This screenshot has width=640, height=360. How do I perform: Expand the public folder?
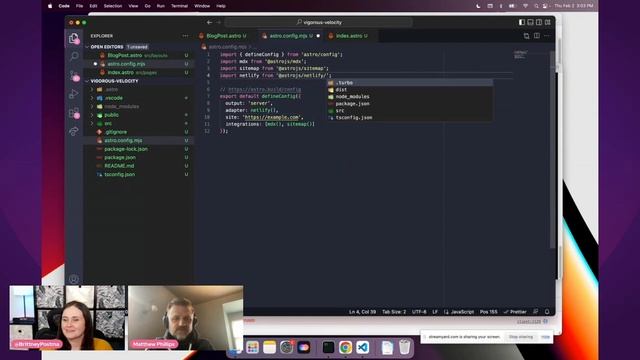pyautogui.click(x=92, y=115)
